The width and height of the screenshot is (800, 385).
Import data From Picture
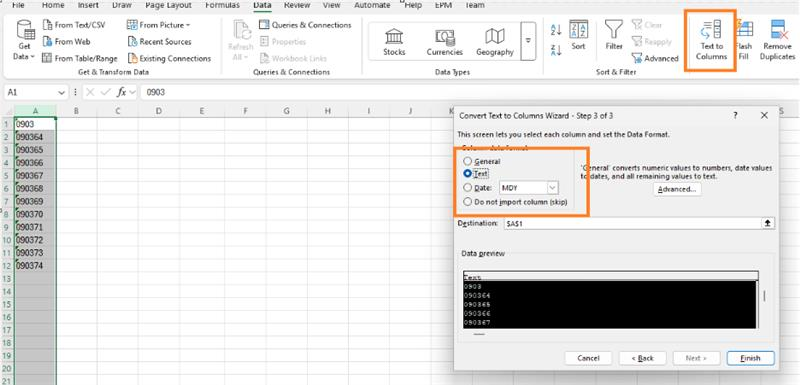pyautogui.click(x=159, y=25)
